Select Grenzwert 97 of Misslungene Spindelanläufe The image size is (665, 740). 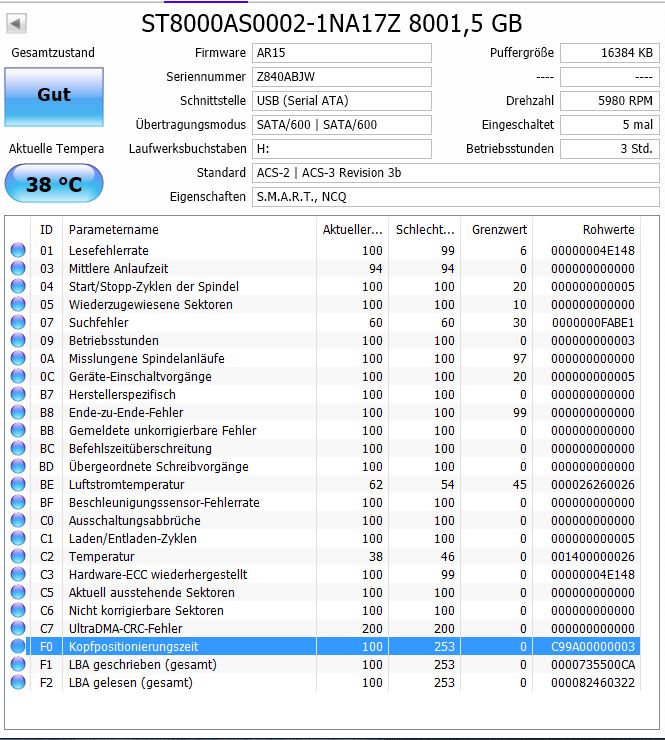pos(520,359)
